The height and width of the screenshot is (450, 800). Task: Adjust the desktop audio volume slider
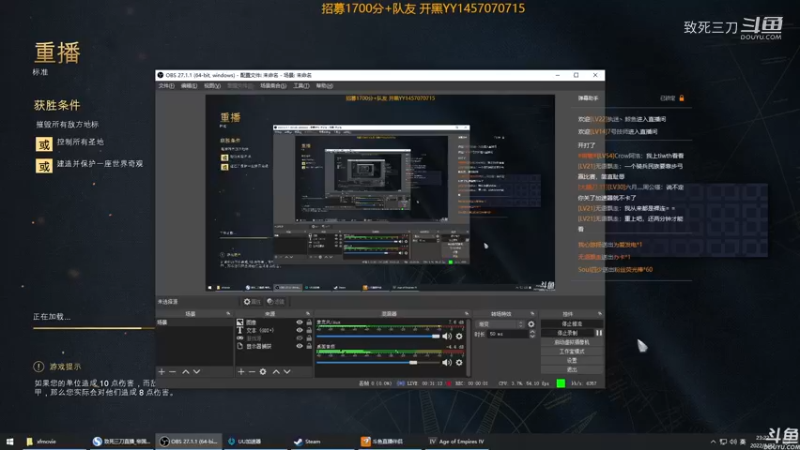(x=378, y=362)
